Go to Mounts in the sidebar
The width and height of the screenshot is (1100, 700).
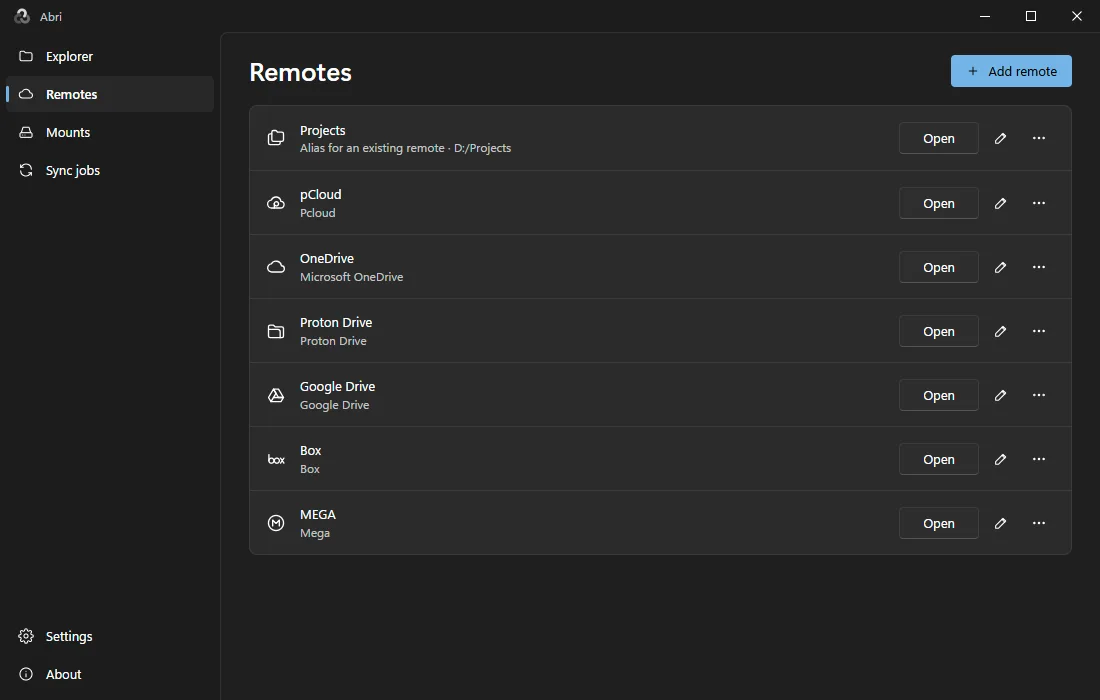[110, 132]
